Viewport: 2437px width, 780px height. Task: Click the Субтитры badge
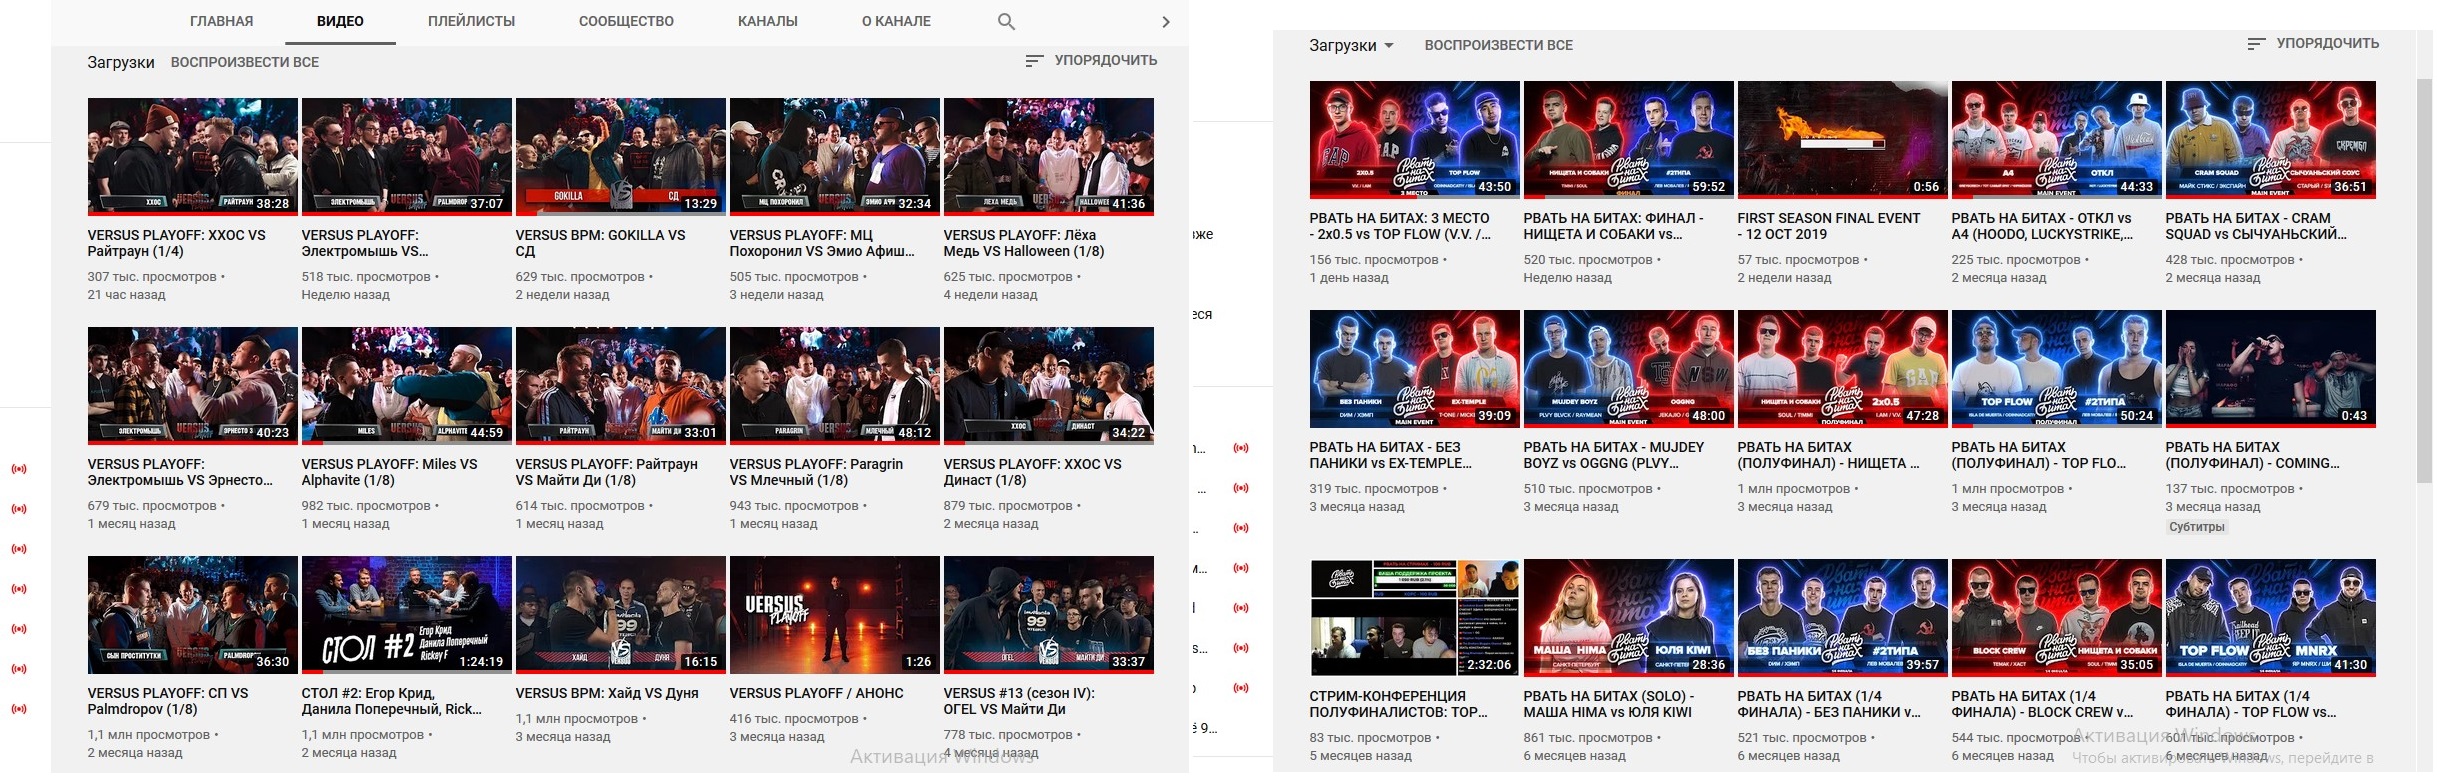[x=2197, y=527]
